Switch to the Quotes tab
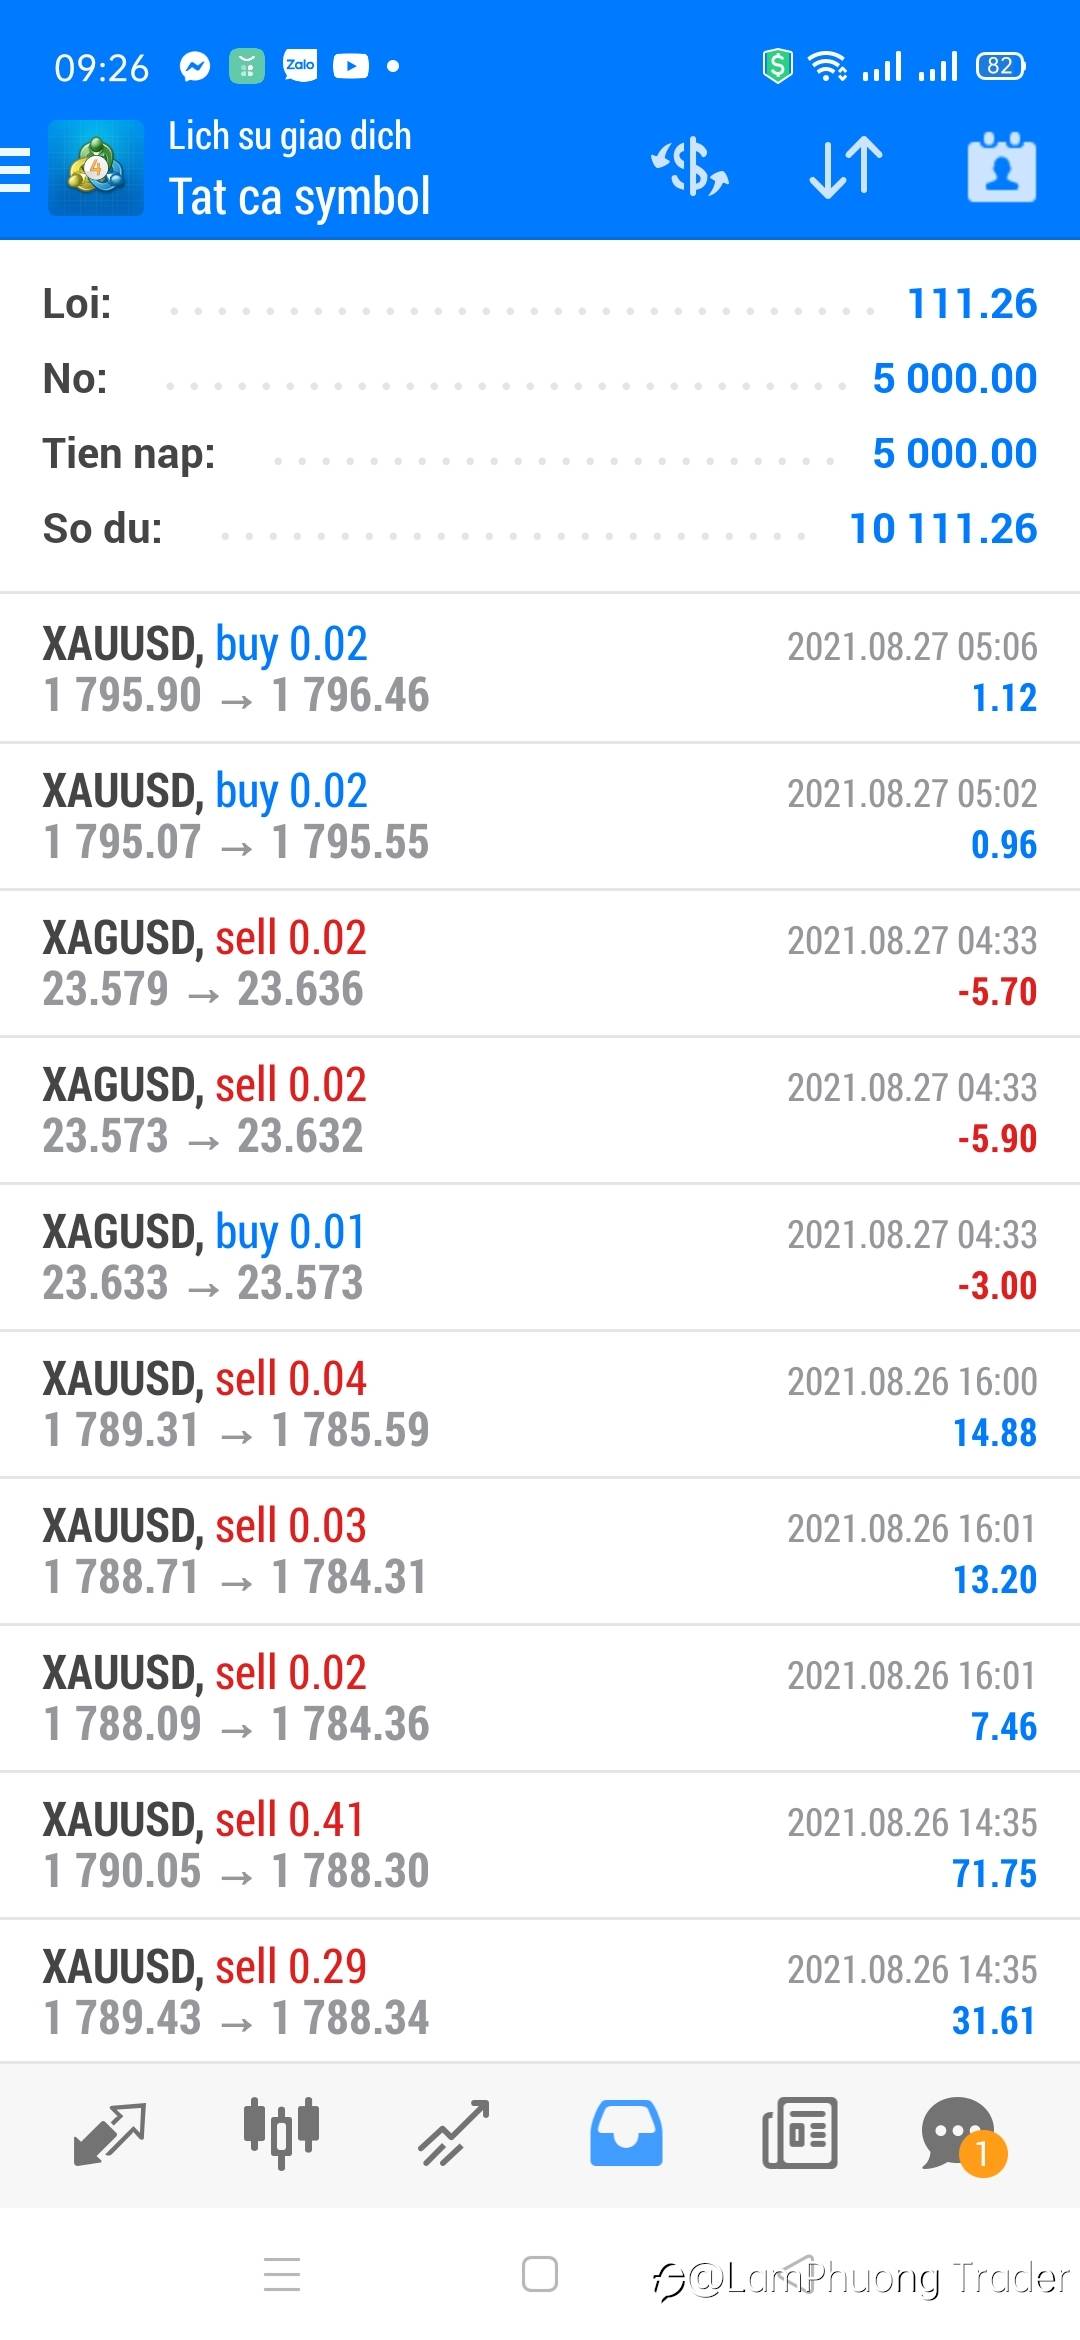 click(x=110, y=2133)
